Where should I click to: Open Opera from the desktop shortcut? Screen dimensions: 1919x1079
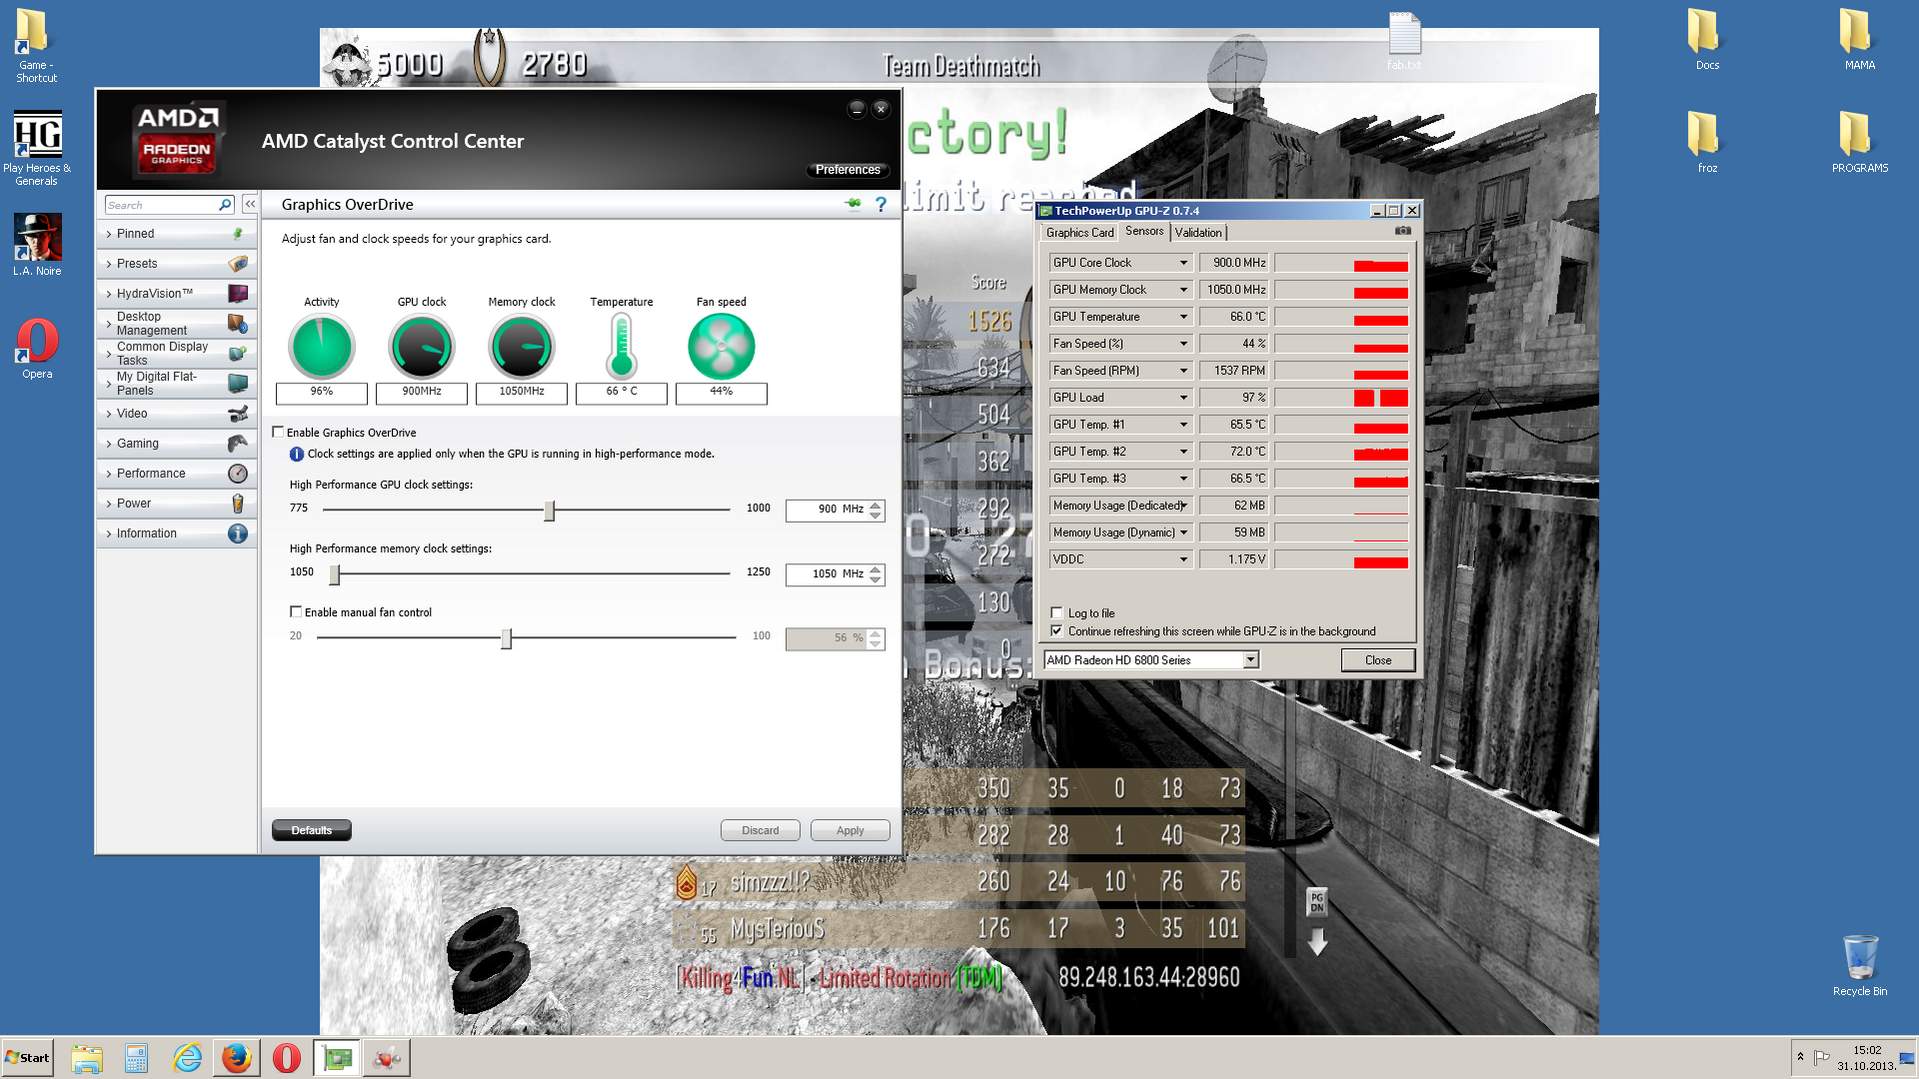tap(37, 349)
